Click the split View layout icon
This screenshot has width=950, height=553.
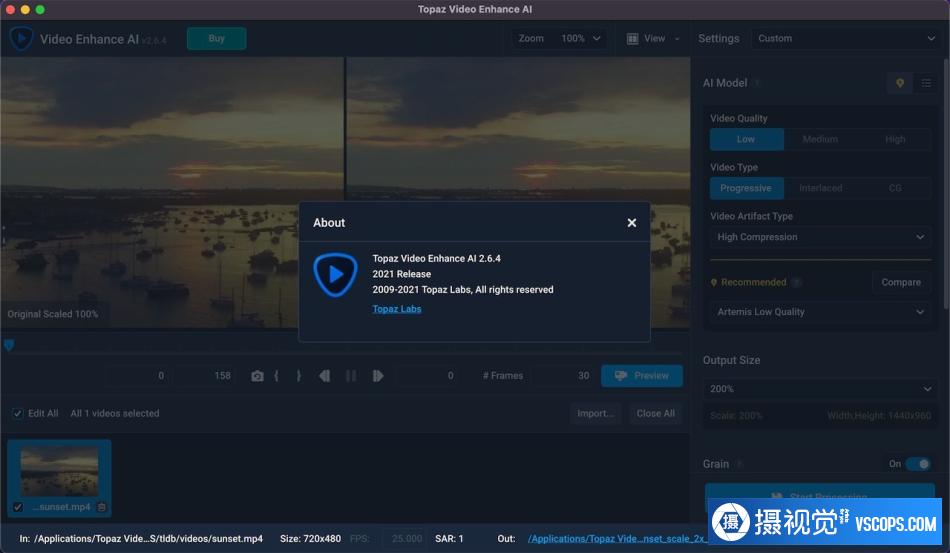[632, 39]
